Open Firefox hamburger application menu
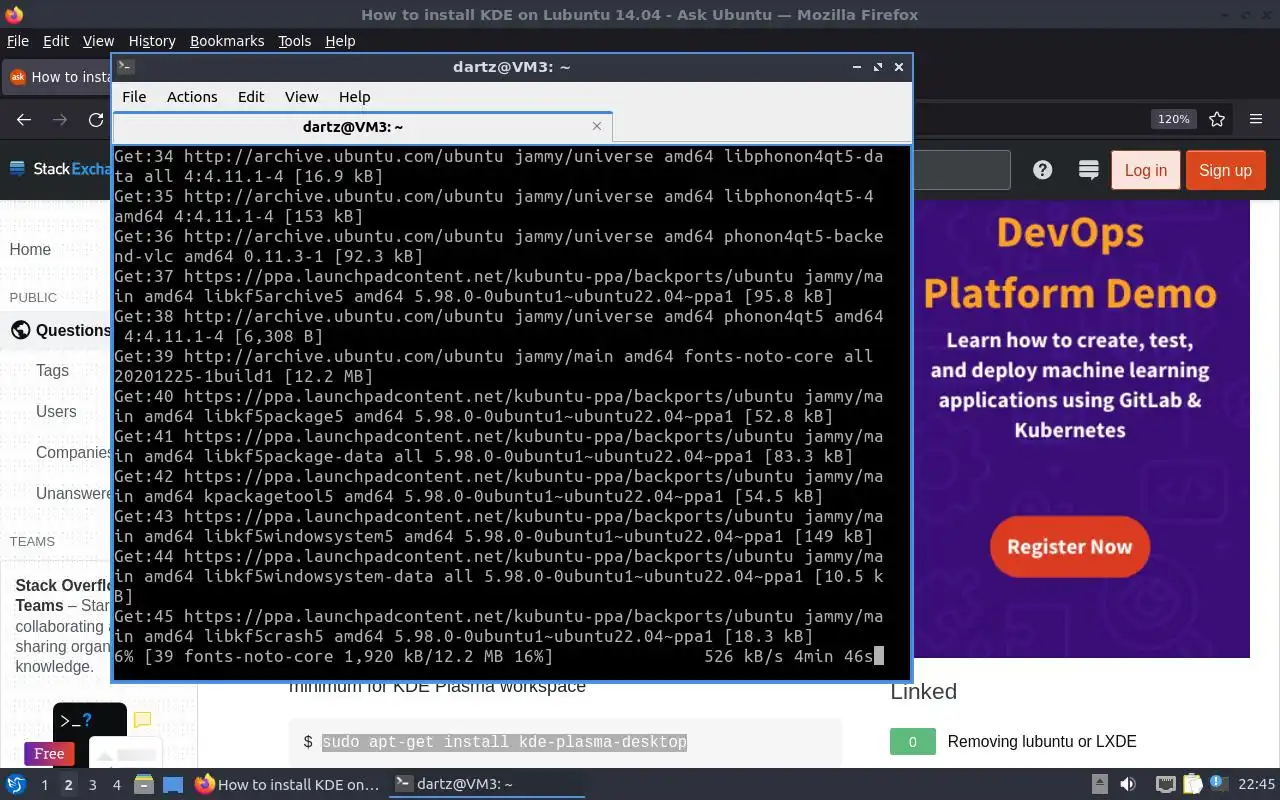1280x800 pixels. (1256, 119)
